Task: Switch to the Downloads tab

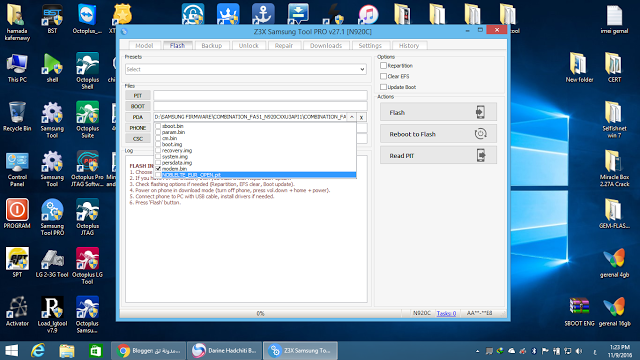Action: tap(326, 45)
